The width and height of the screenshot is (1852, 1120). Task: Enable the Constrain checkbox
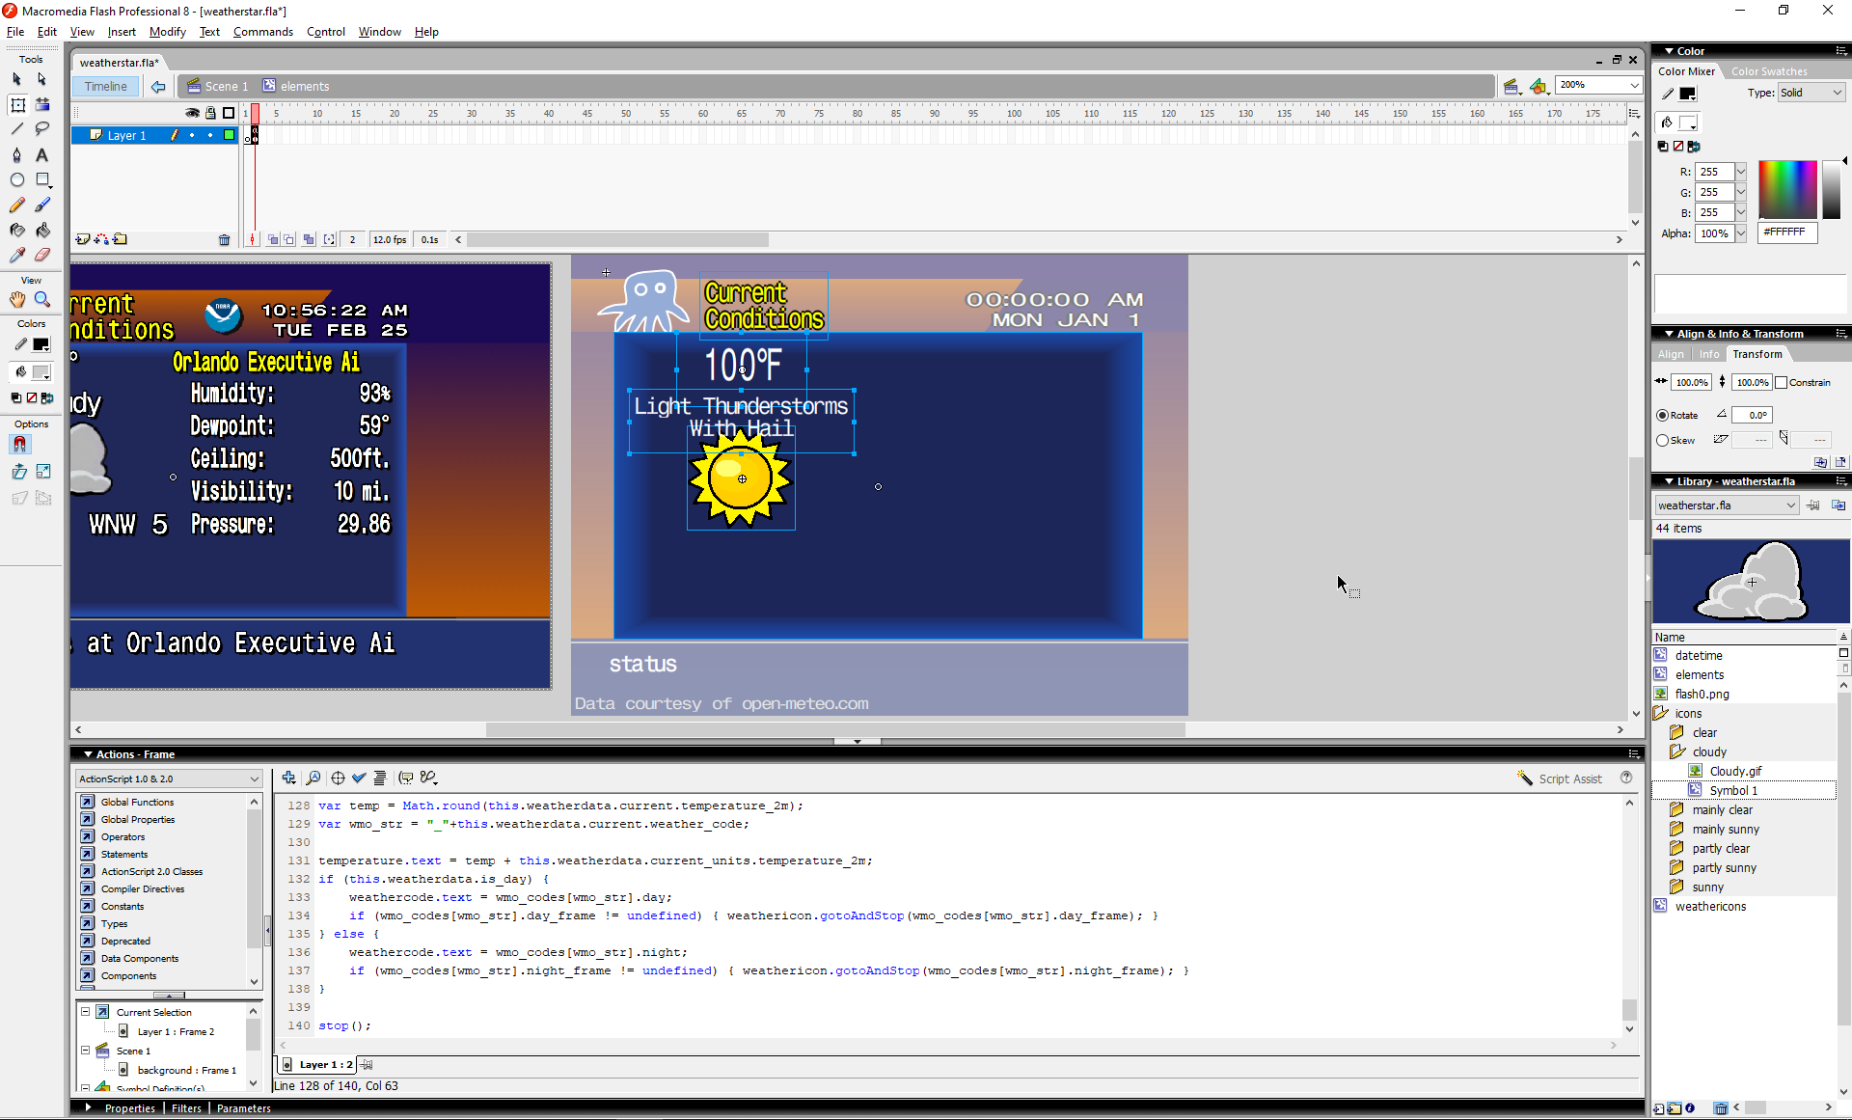click(1781, 382)
